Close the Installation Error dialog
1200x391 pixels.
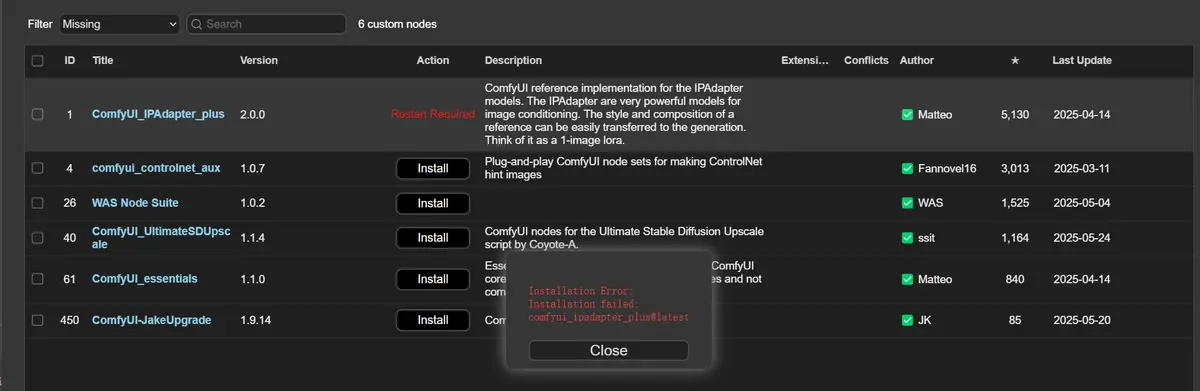pos(608,351)
